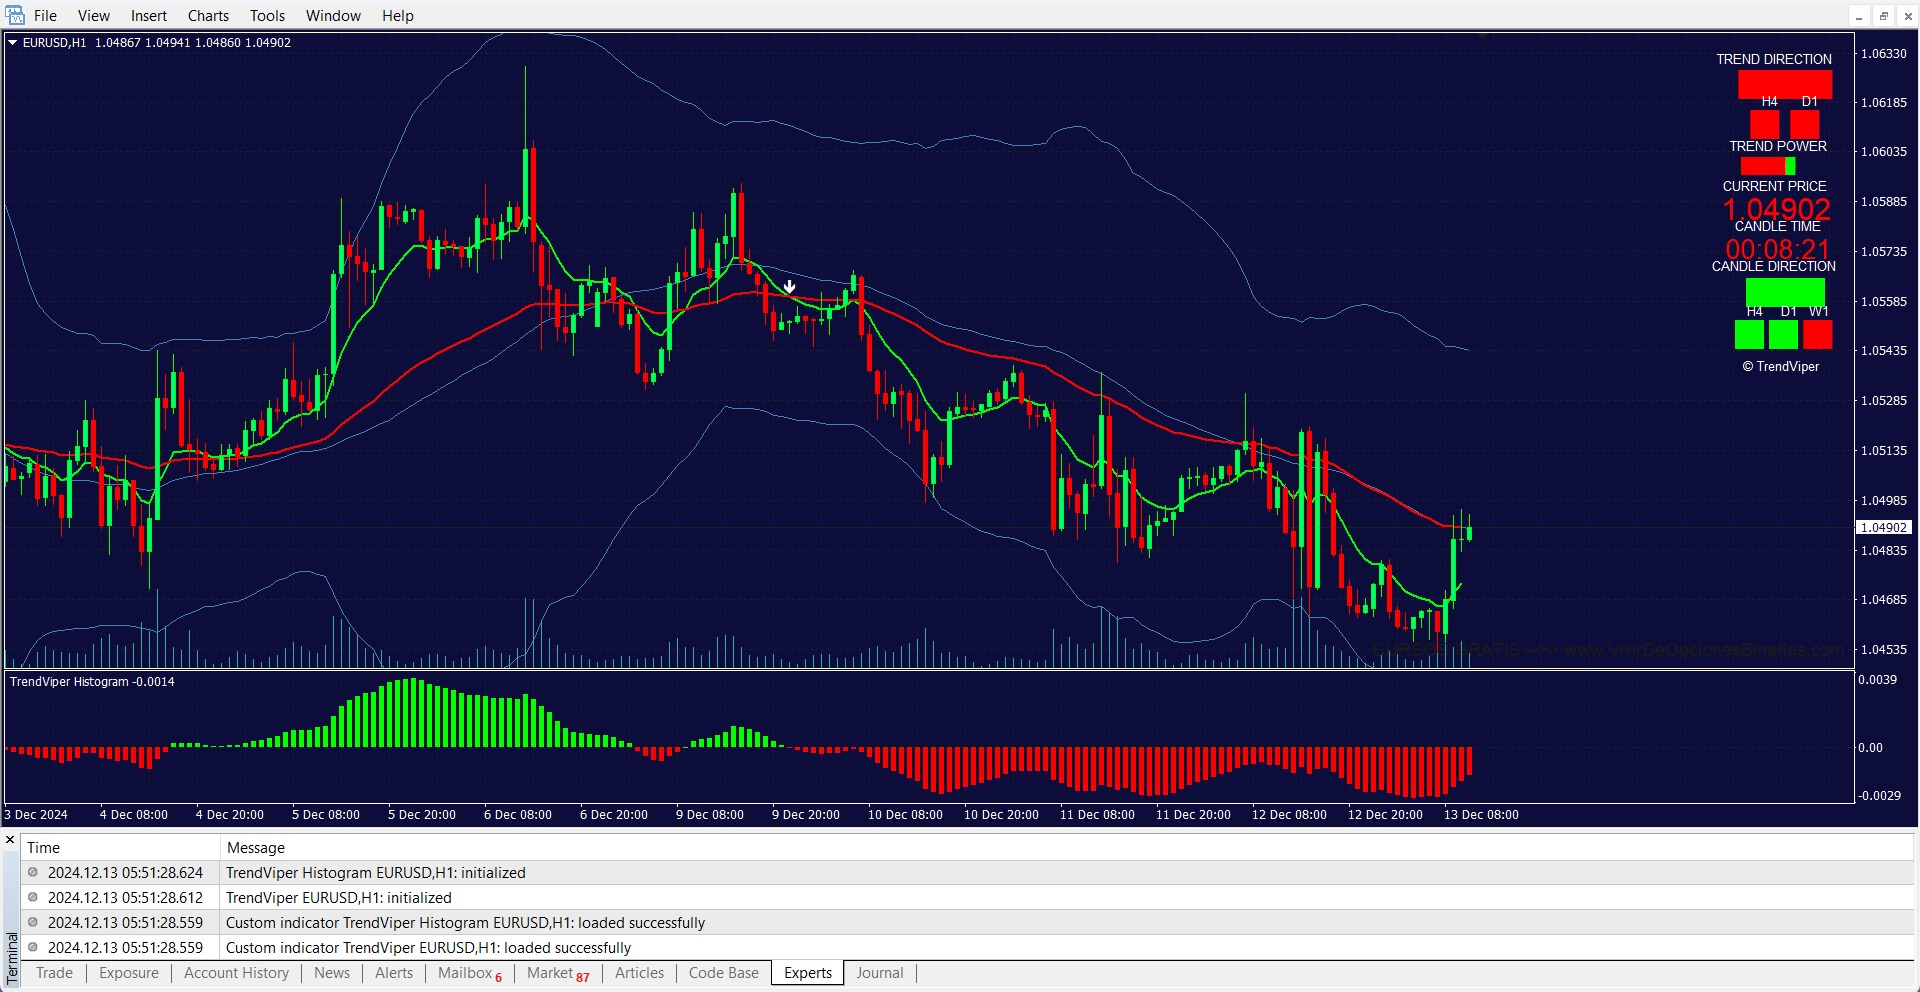Image resolution: width=1920 pixels, height=992 pixels.
Task: Expand the EURUSD,H1 chart title triangle
Action: click(x=13, y=42)
